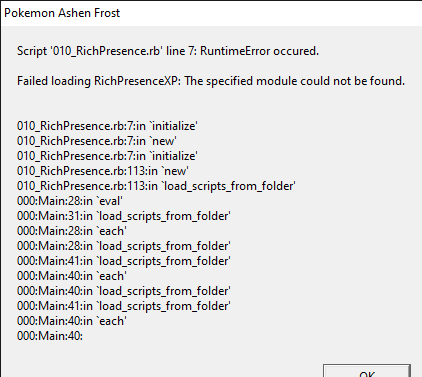422x377 pixels.
Task: Click the 000:Main:31 load_scripts_from_folder line
Action: [x=124, y=216]
